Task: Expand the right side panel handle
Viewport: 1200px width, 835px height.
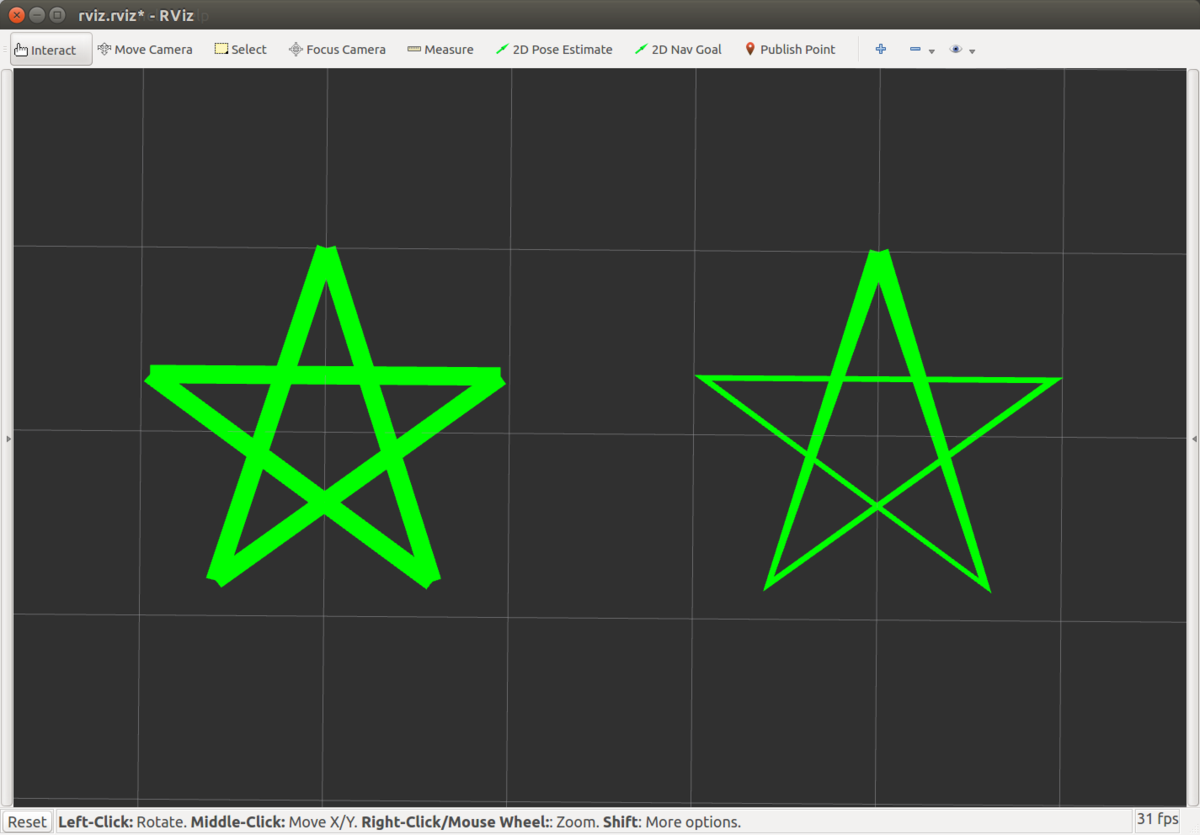Action: (1194, 438)
